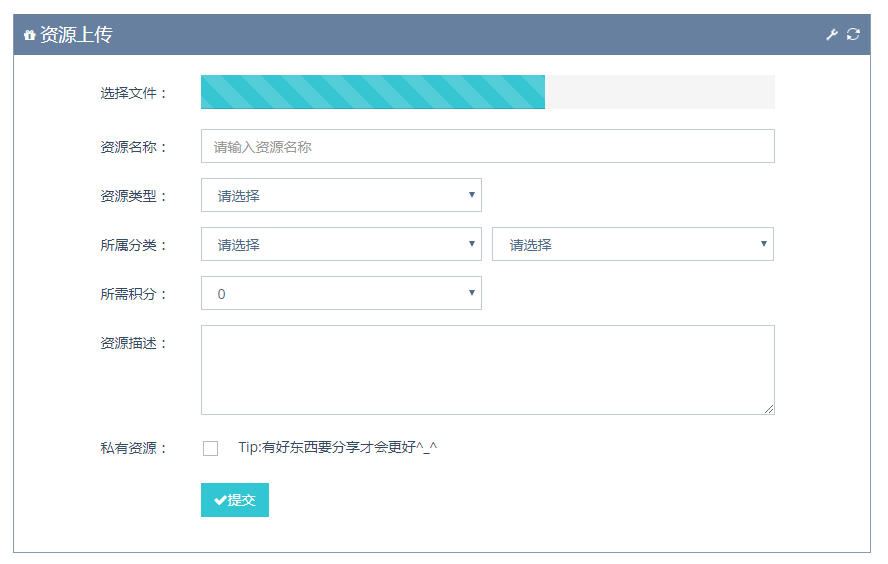Focus the 请输入资源名称 text field
888x564 pixels.
(x=488, y=146)
